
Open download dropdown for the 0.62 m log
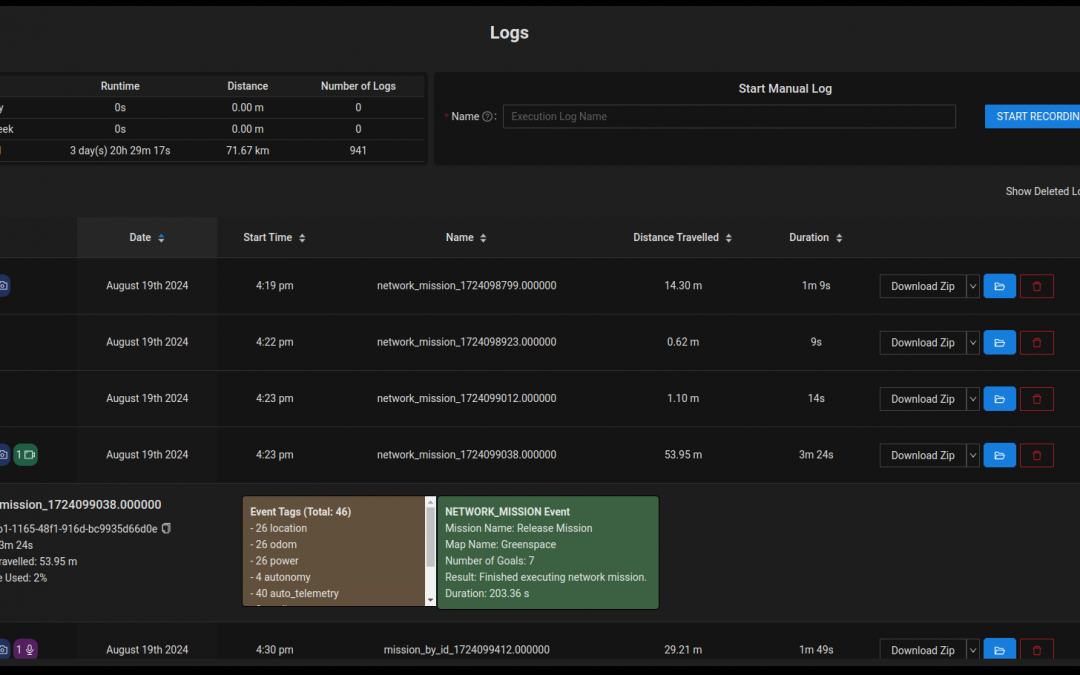tap(973, 342)
